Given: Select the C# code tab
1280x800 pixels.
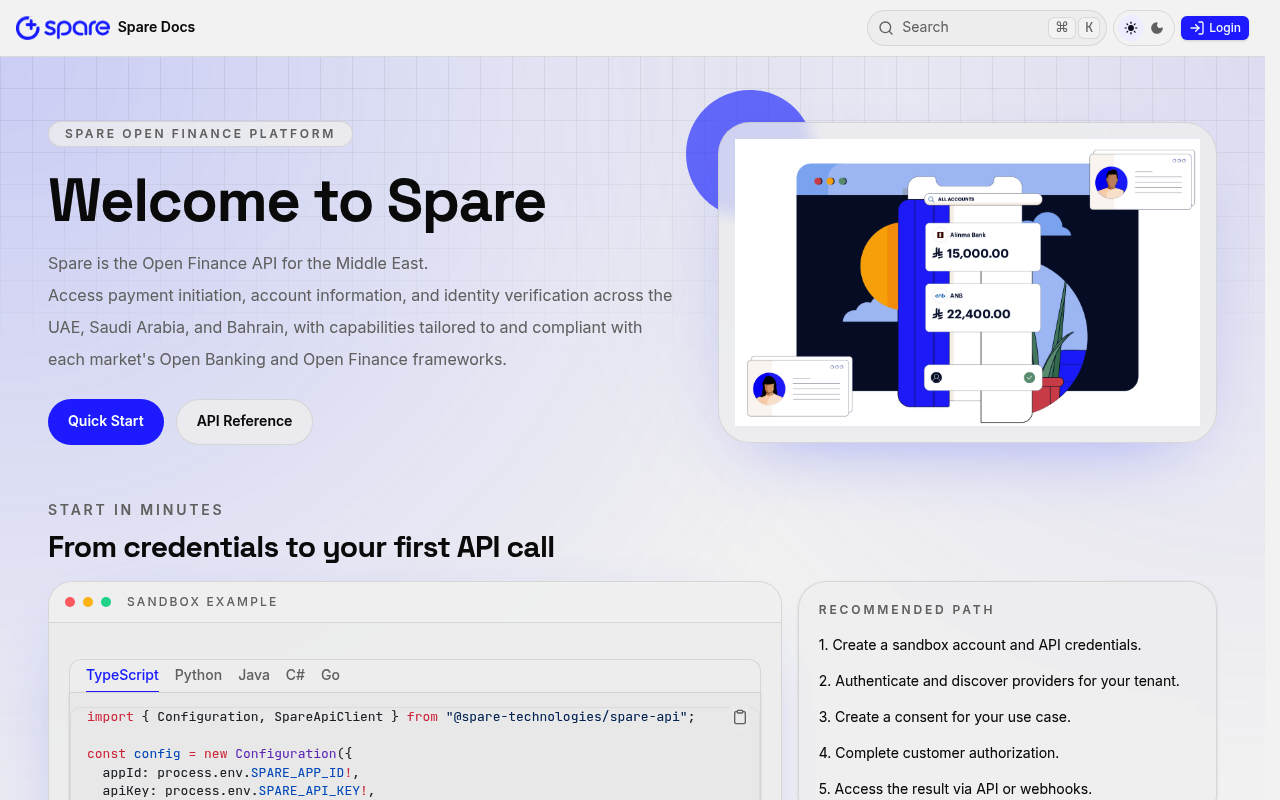Looking at the screenshot, I should coord(295,675).
